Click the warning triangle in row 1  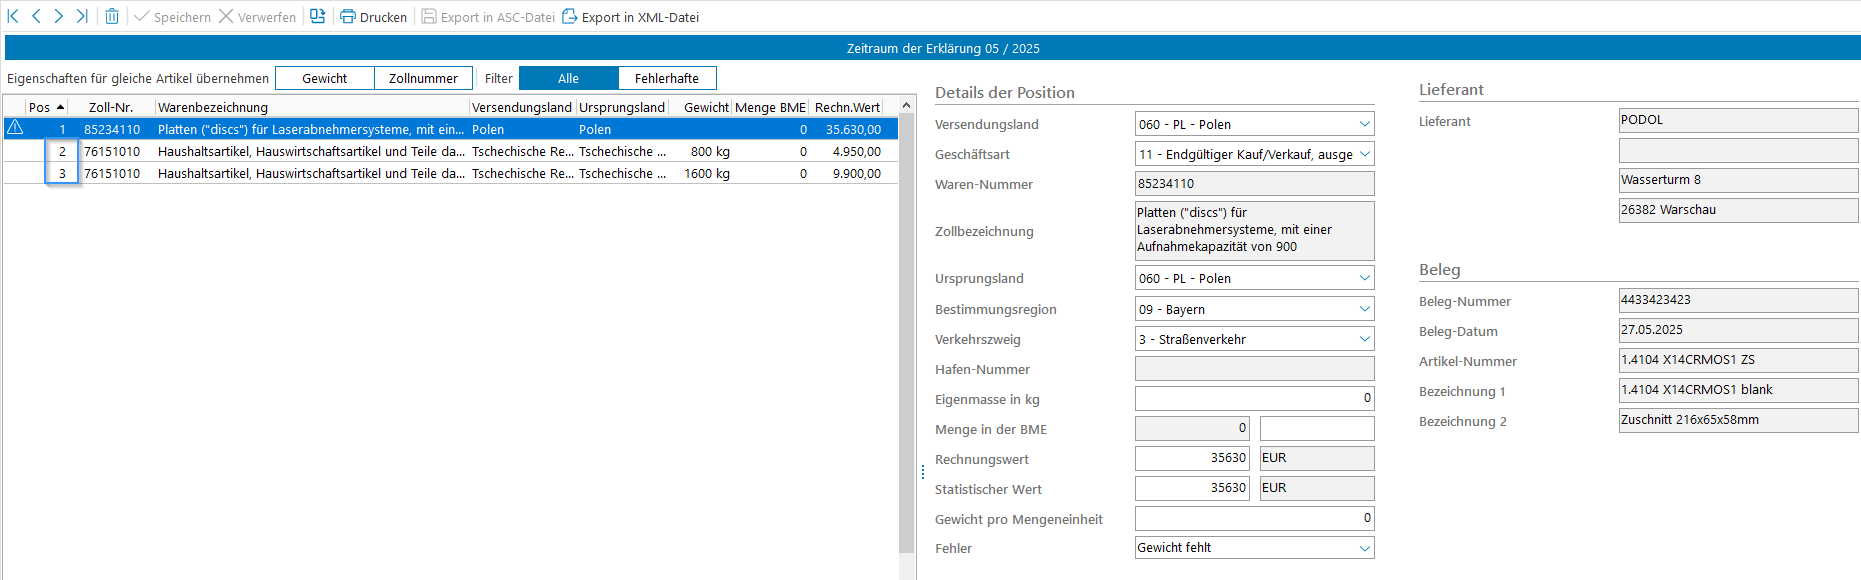(15, 128)
